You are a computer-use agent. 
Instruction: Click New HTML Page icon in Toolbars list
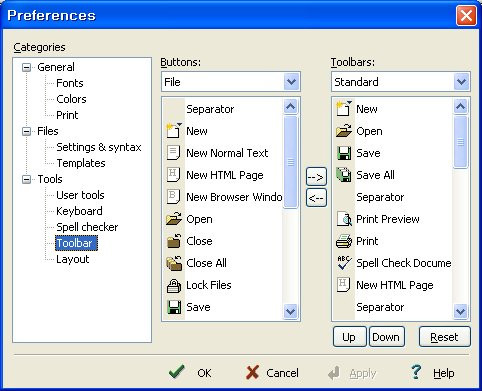tap(343, 285)
